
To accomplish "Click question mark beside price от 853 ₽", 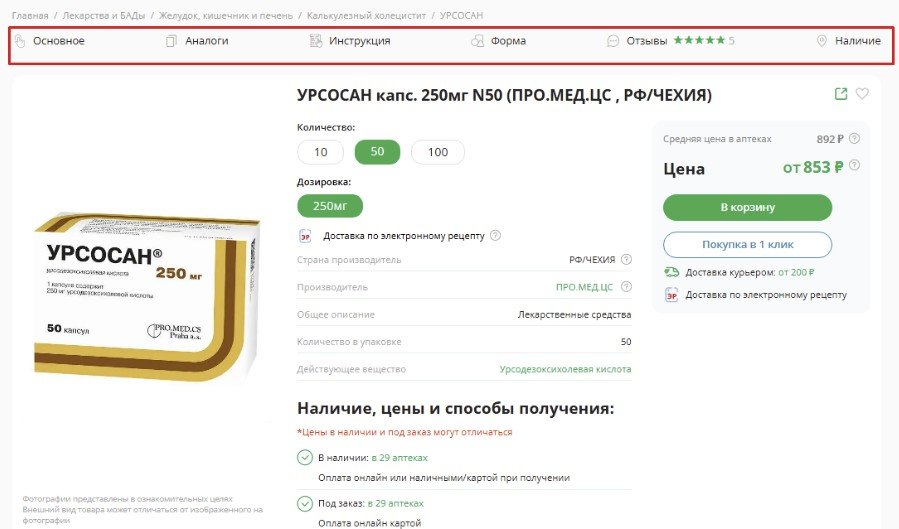I will click(x=854, y=165).
